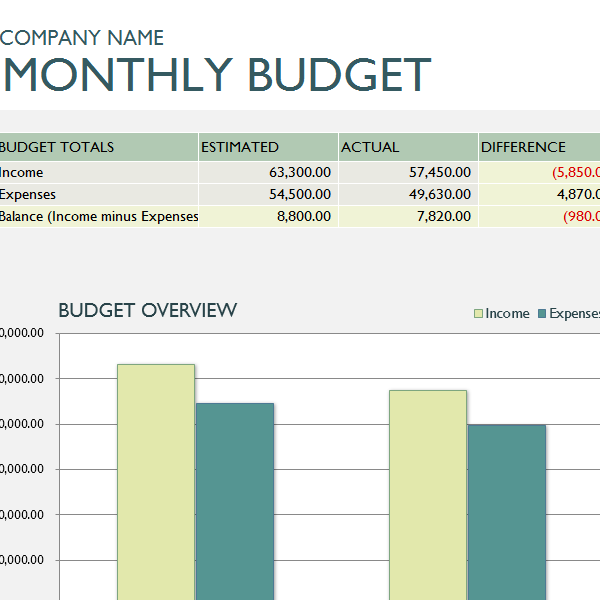Viewport: 600px width, 600px height.
Task: Select the first teal Expenses bar
Action: [x=235, y=502]
